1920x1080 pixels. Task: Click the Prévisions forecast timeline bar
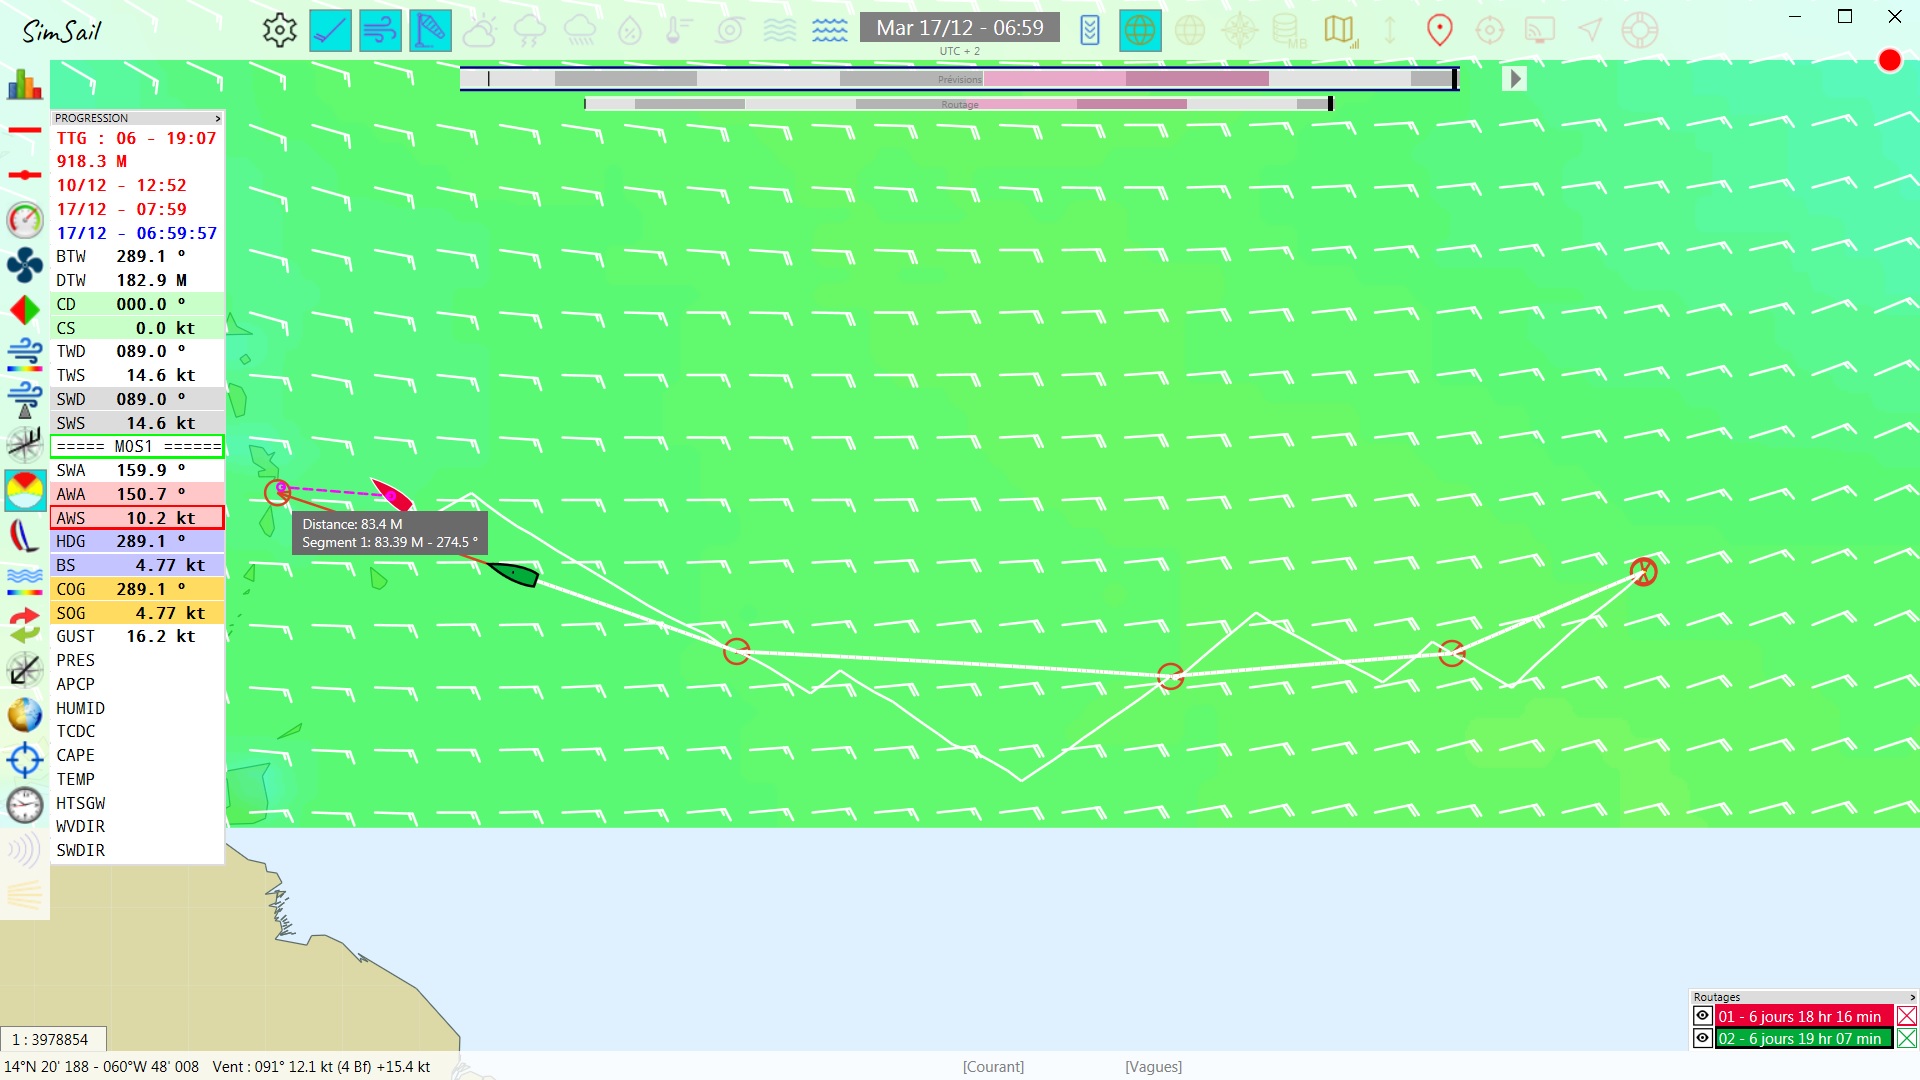tap(959, 78)
